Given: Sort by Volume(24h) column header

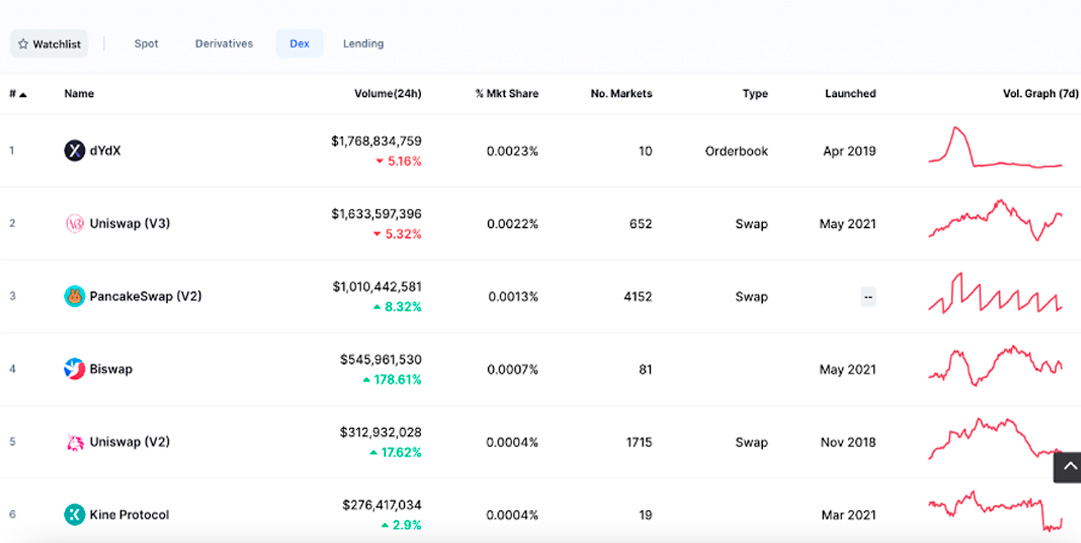Looking at the screenshot, I should 387,94.
